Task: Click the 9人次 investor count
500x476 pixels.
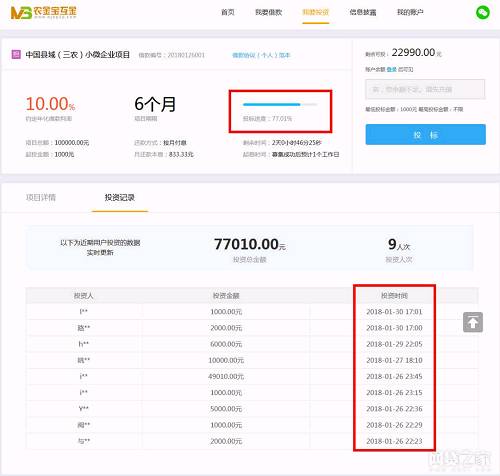Action: 399,245
